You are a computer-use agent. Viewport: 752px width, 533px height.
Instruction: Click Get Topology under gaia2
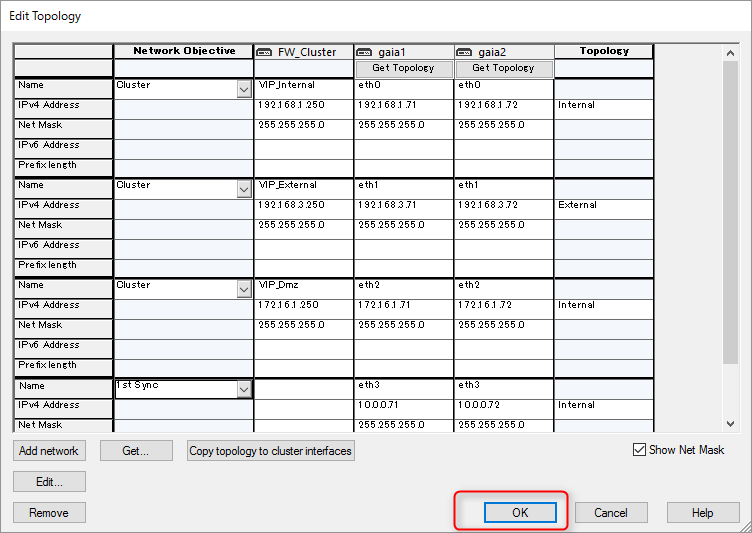(504, 68)
